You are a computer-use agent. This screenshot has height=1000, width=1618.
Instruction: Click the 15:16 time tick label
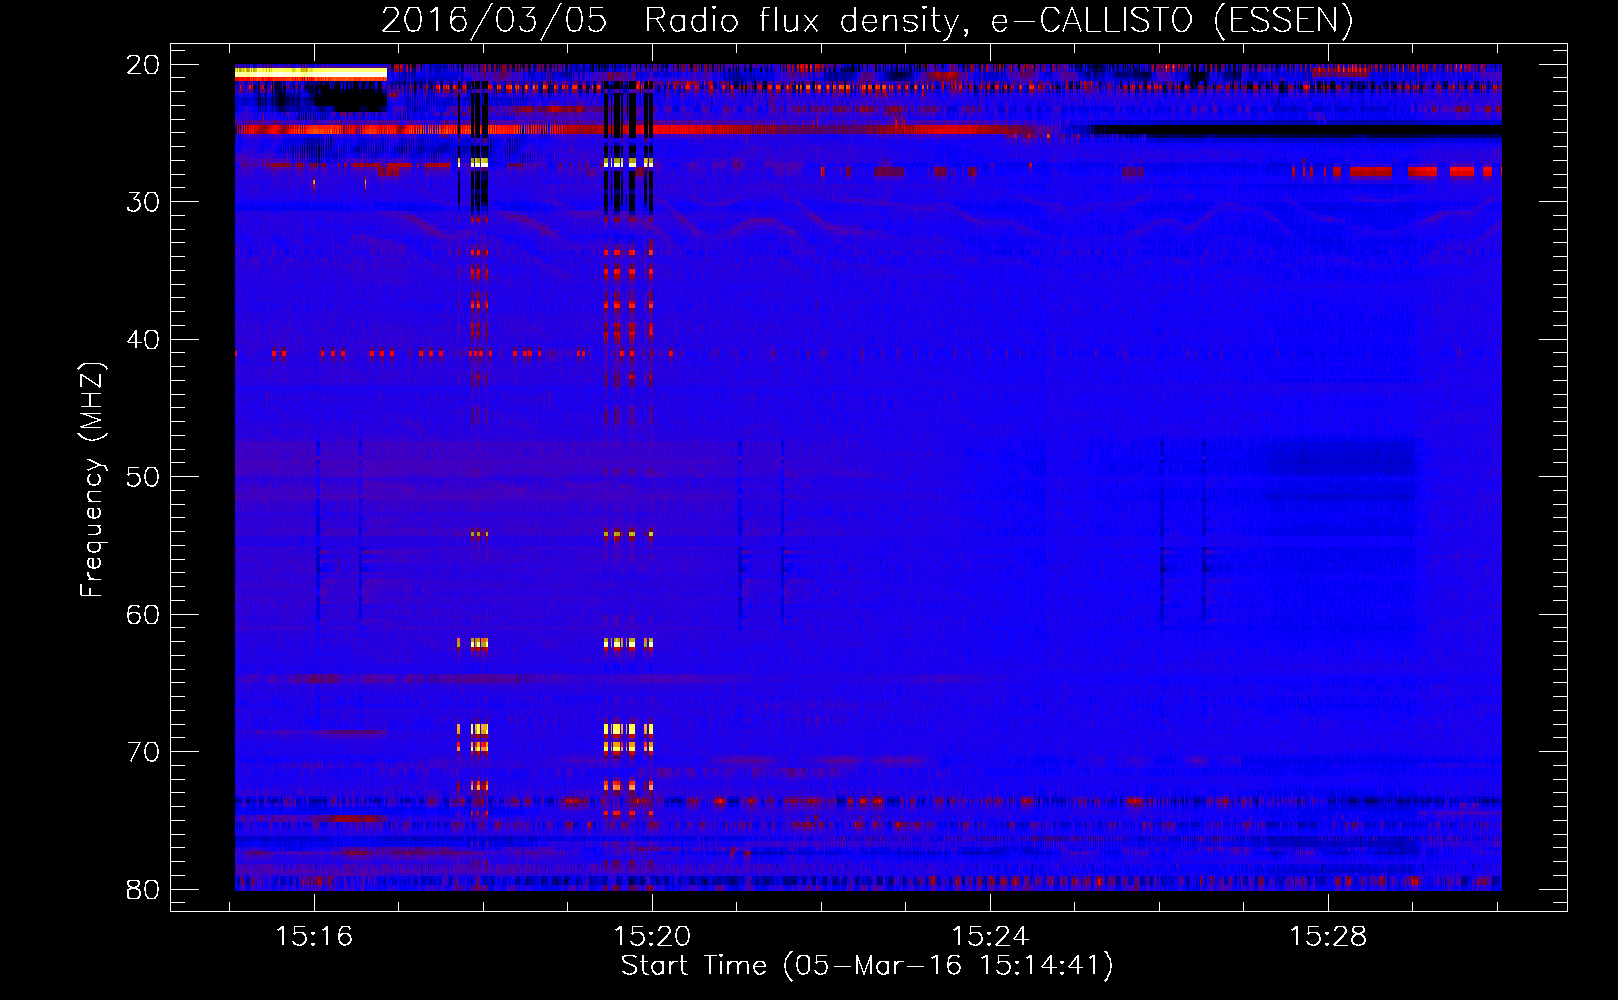click(314, 936)
